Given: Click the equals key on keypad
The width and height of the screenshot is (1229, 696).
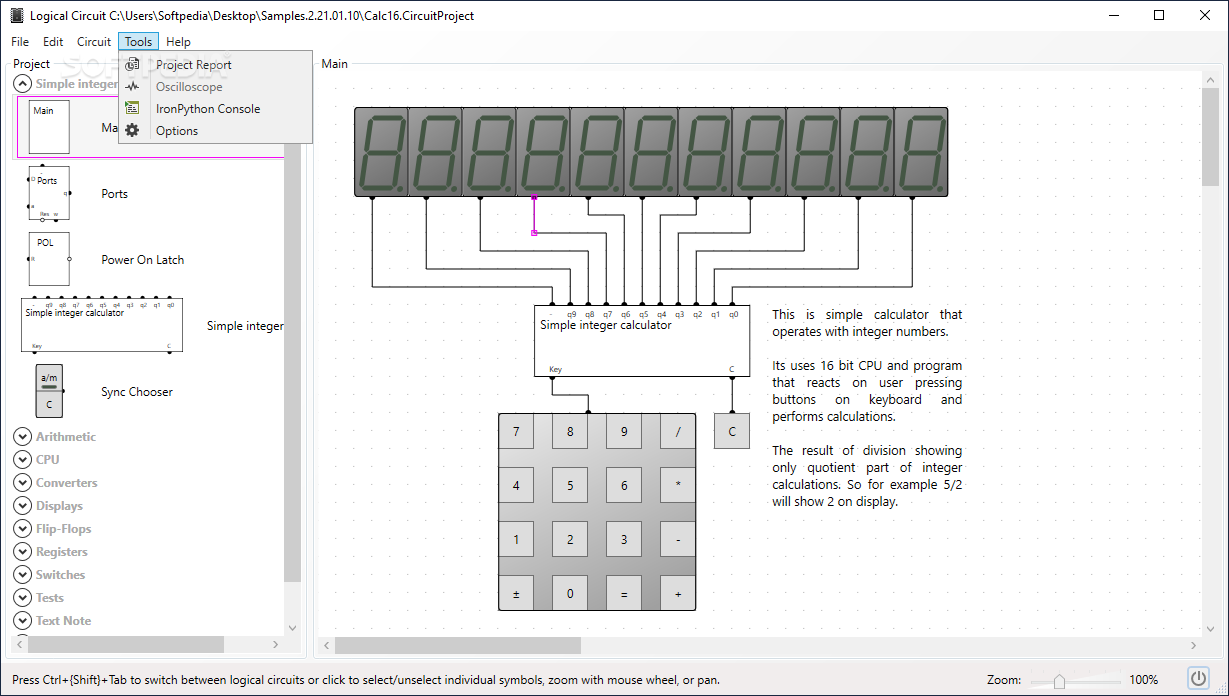Looking at the screenshot, I should 624,594.
